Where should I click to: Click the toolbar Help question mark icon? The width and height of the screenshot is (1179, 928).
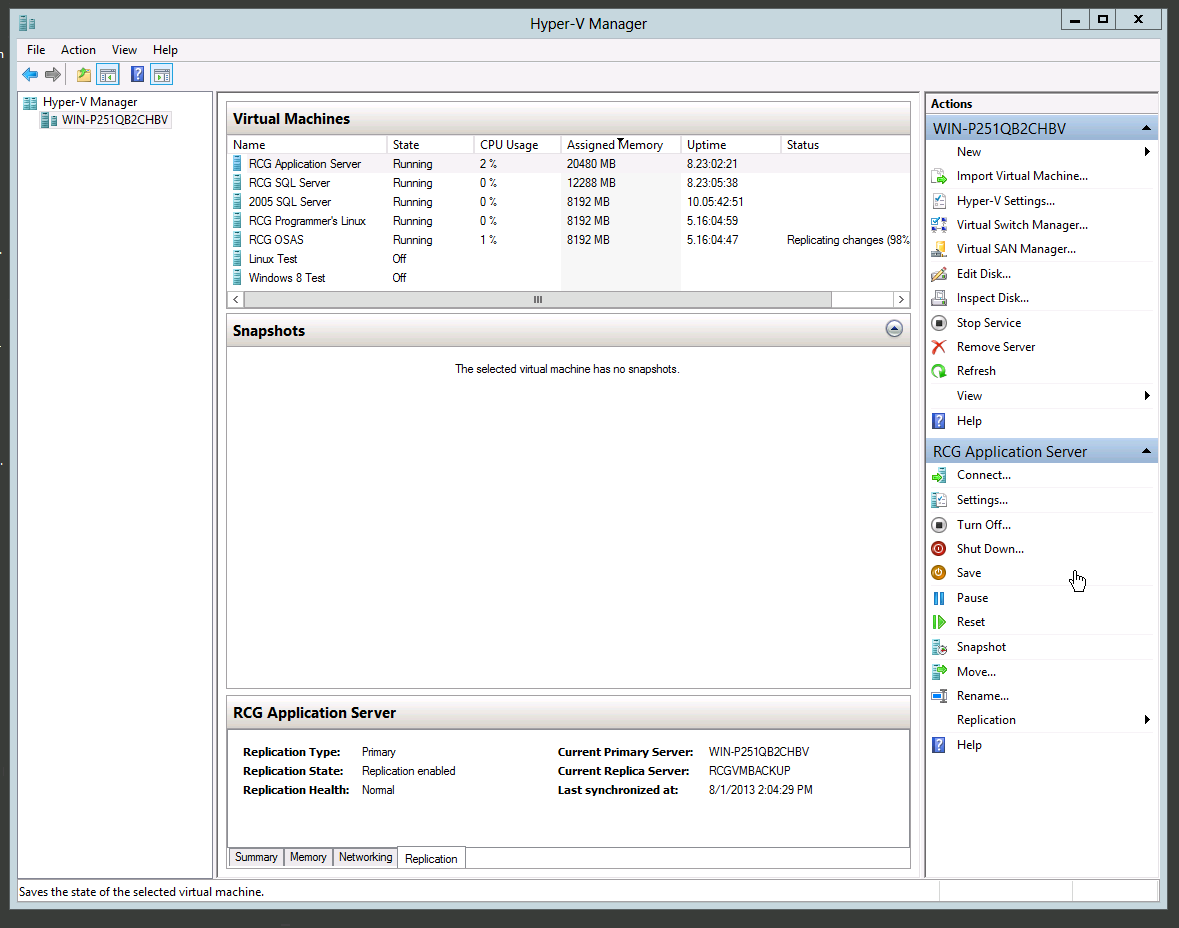(138, 74)
